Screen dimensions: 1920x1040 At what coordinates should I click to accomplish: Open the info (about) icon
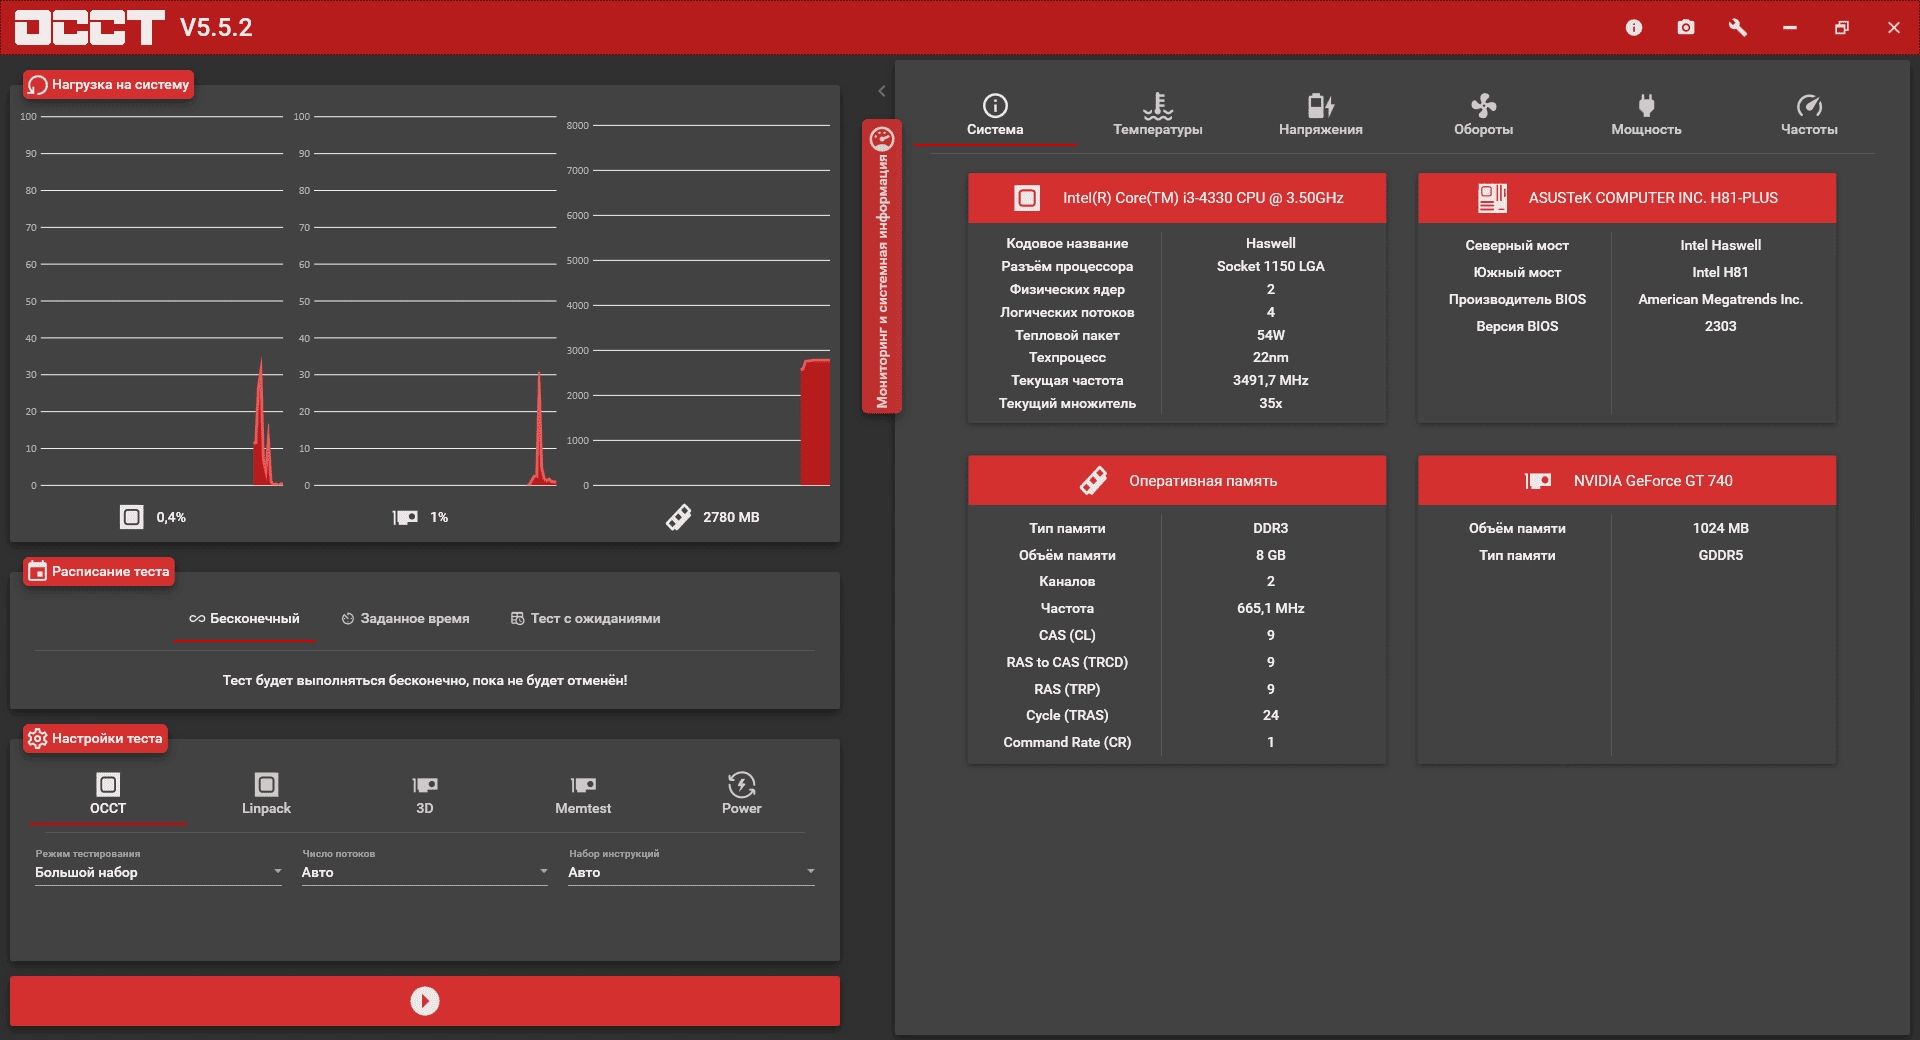pyautogui.click(x=1634, y=28)
